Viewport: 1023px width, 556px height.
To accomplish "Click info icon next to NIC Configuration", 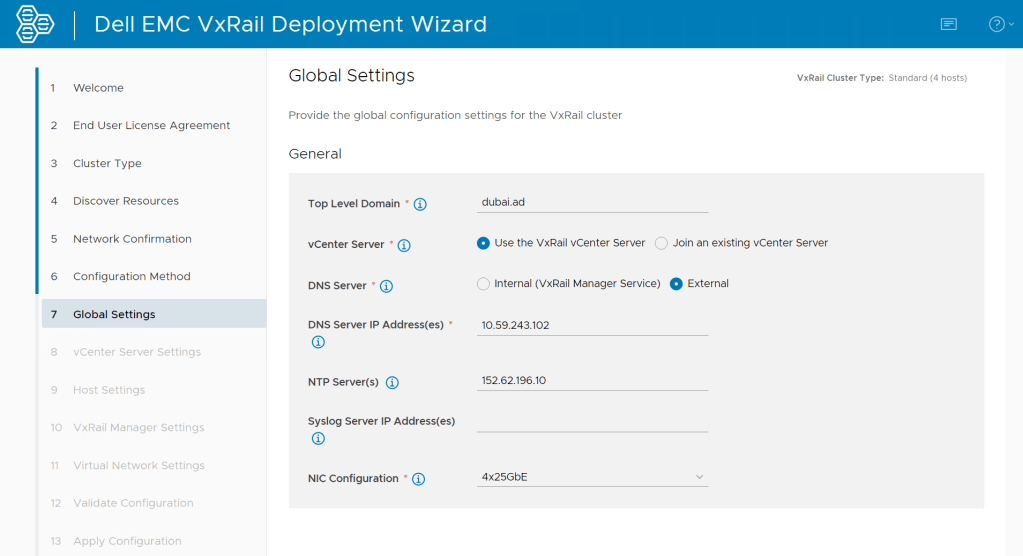I will point(418,479).
